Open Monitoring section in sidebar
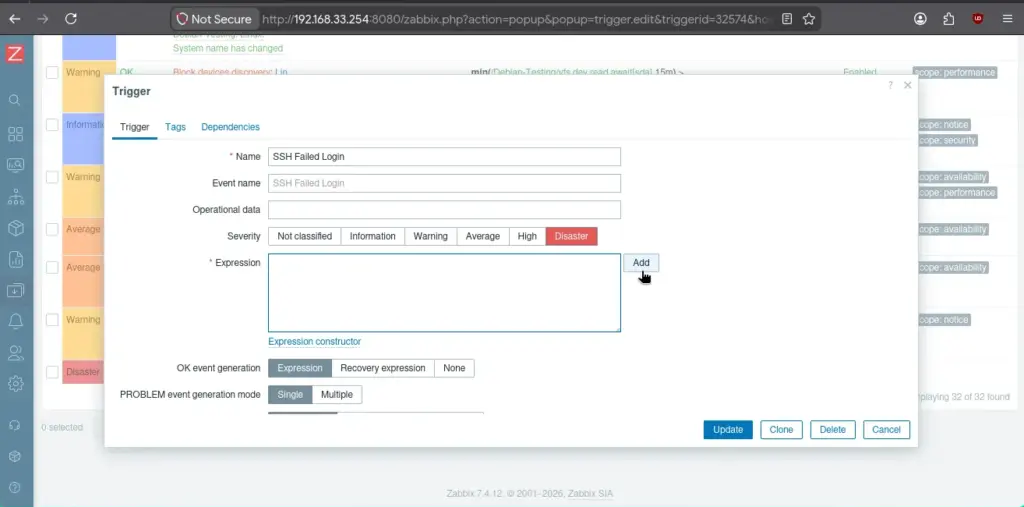The width and height of the screenshot is (1024, 507). coord(15,165)
